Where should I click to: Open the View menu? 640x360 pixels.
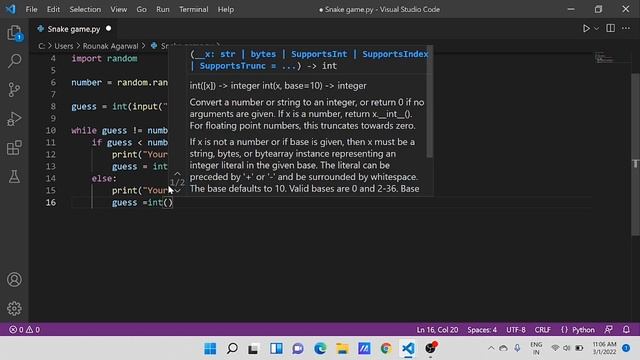coord(118,9)
